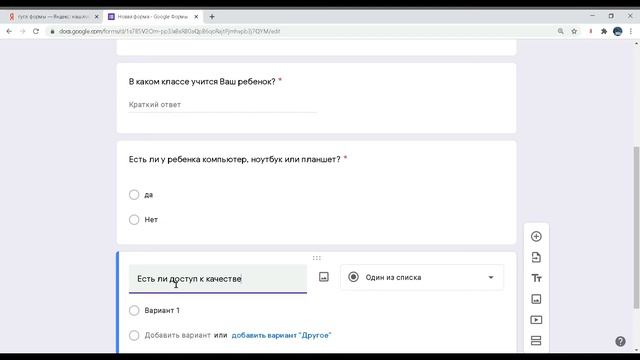
Task: Select question 'Есть ли у ребенка компьютер, ноутбук или планшет?'
Action: [234, 159]
